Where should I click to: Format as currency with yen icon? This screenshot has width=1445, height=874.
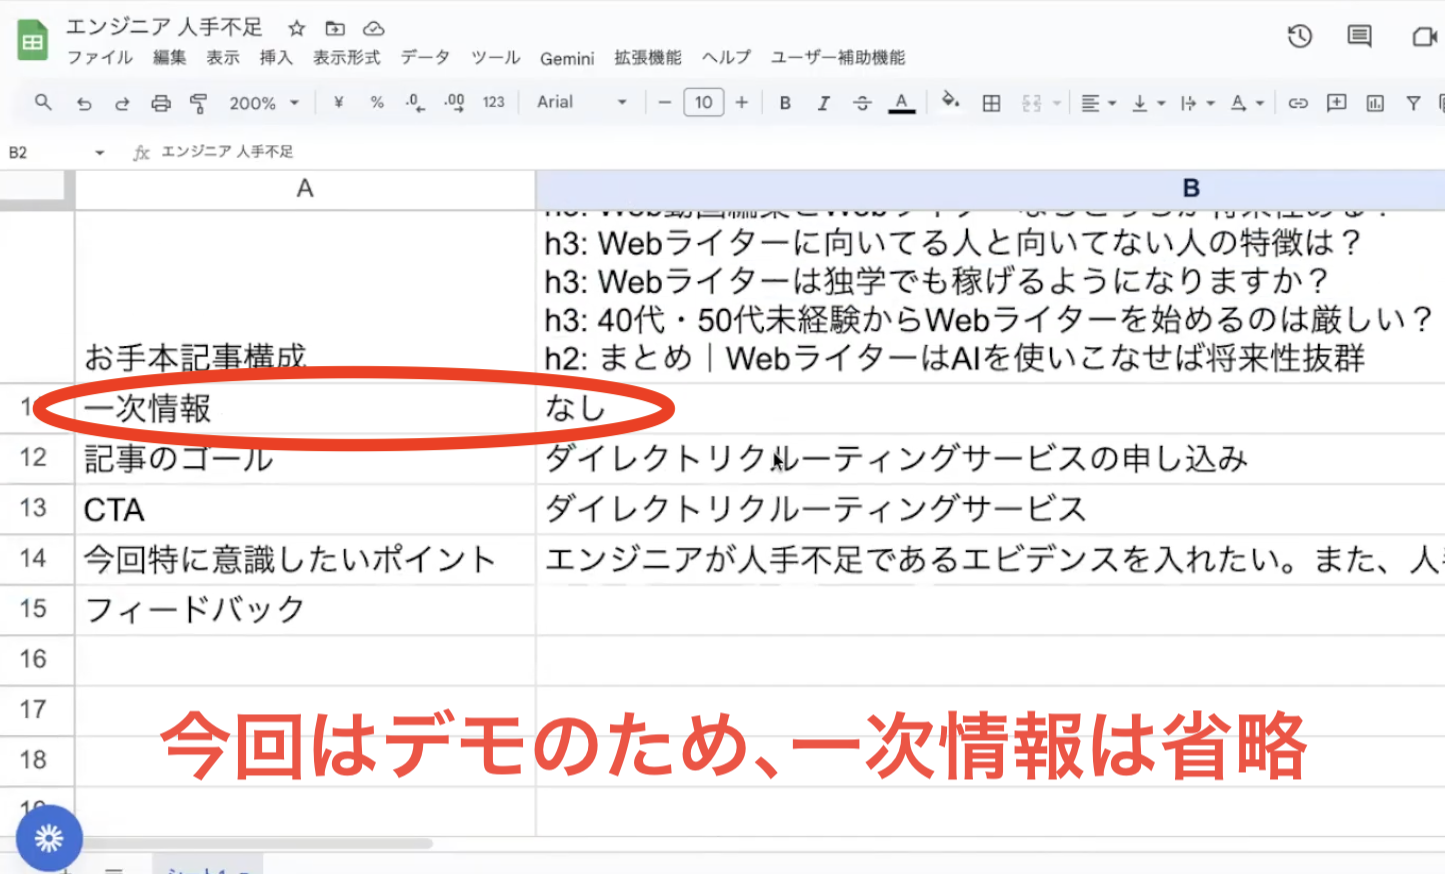coord(339,102)
